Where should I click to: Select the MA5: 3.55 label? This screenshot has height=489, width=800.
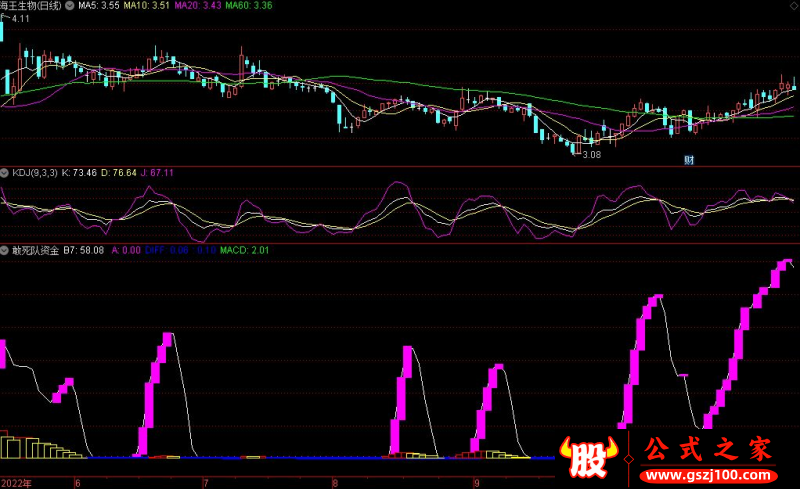[98, 6]
